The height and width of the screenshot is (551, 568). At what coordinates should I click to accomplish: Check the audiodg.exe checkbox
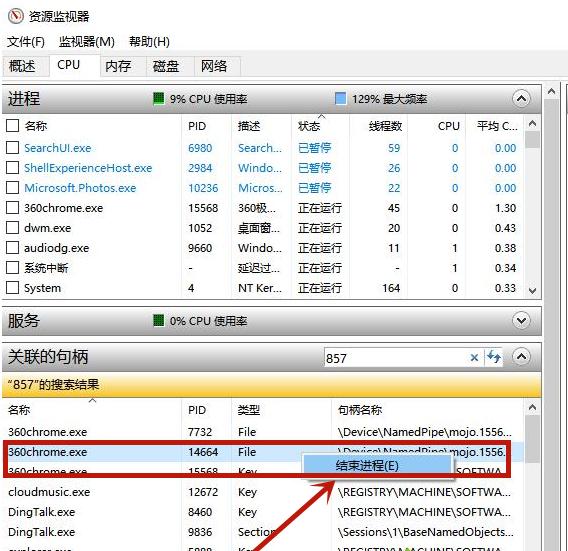(12, 247)
